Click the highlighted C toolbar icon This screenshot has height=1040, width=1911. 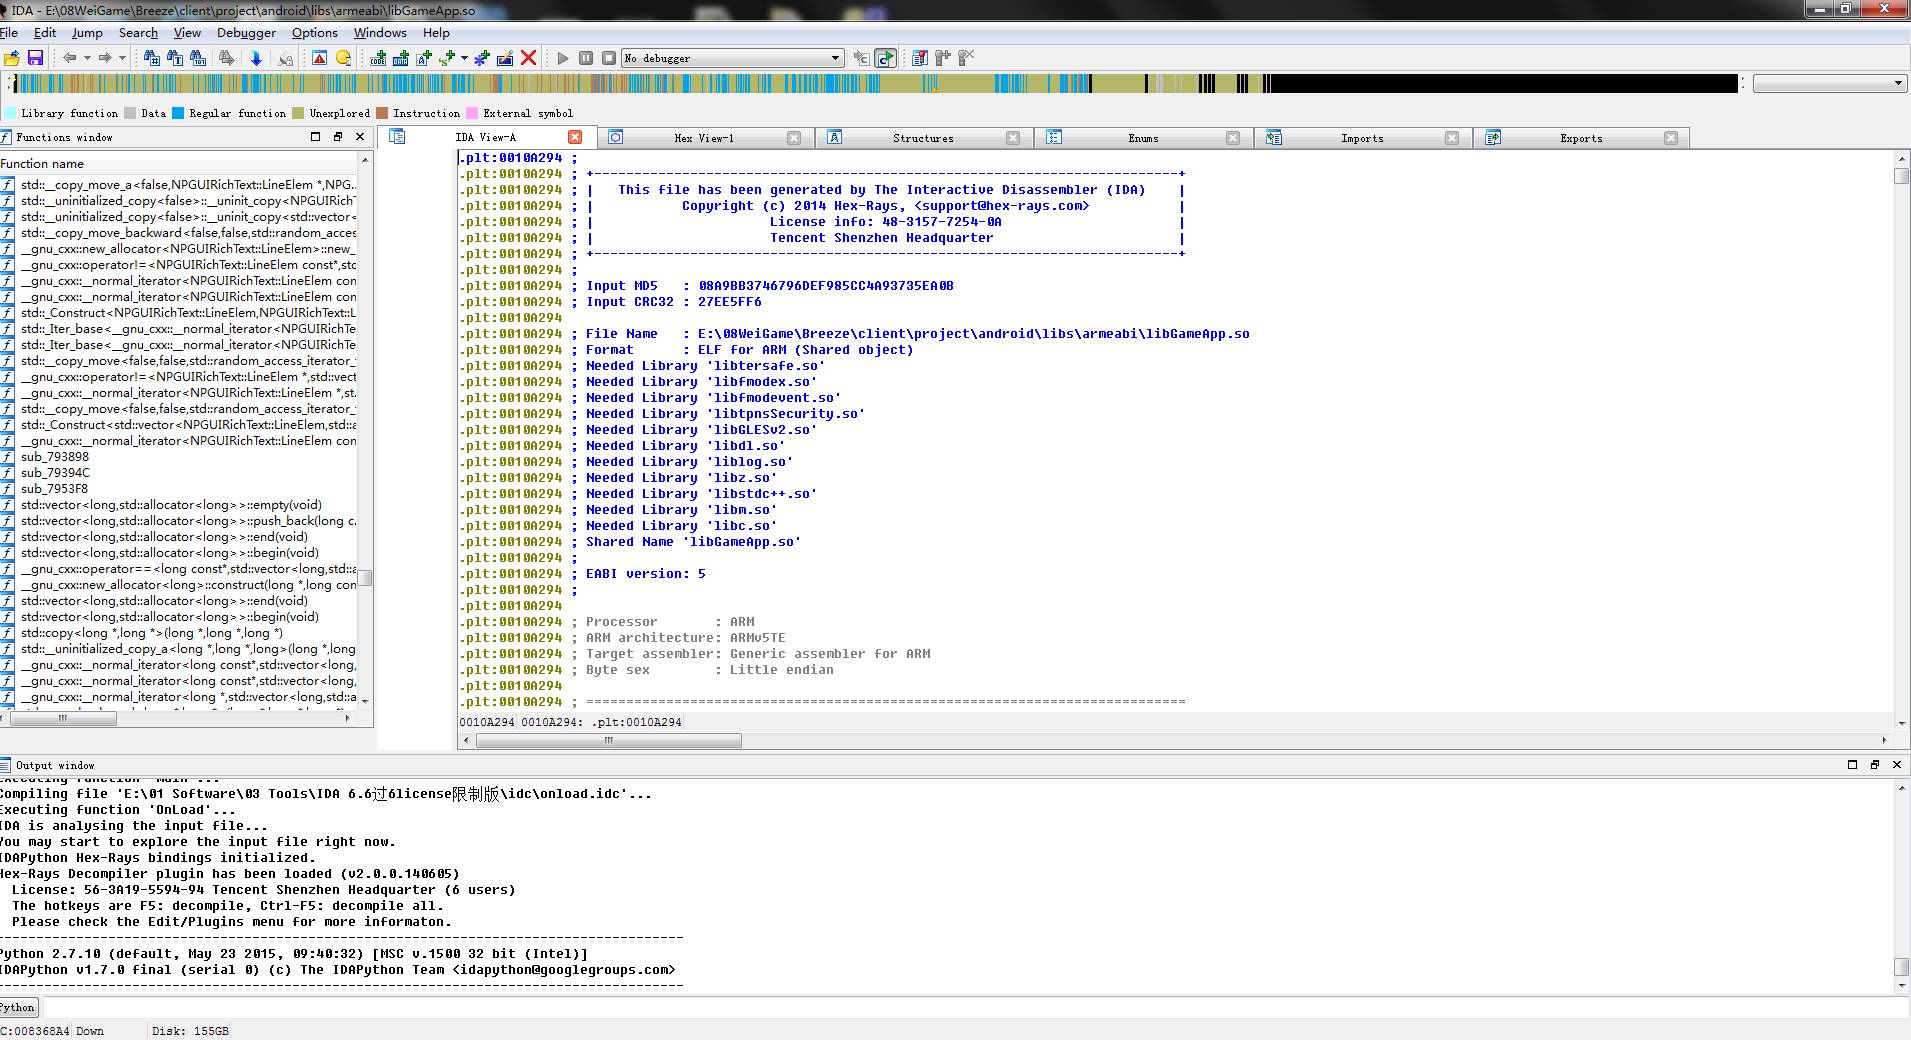tap(885, 58)
